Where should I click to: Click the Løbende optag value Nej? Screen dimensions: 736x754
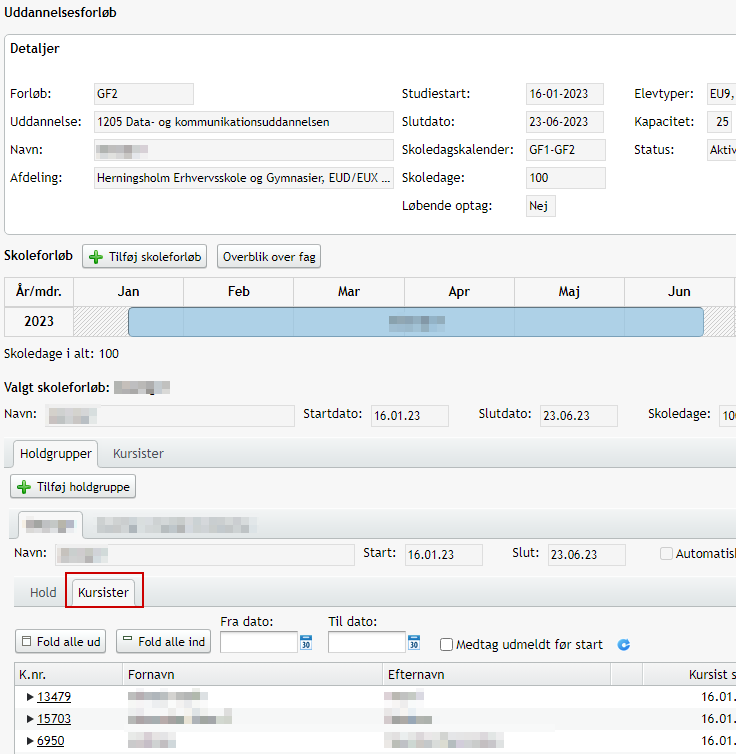pos(541,206)
